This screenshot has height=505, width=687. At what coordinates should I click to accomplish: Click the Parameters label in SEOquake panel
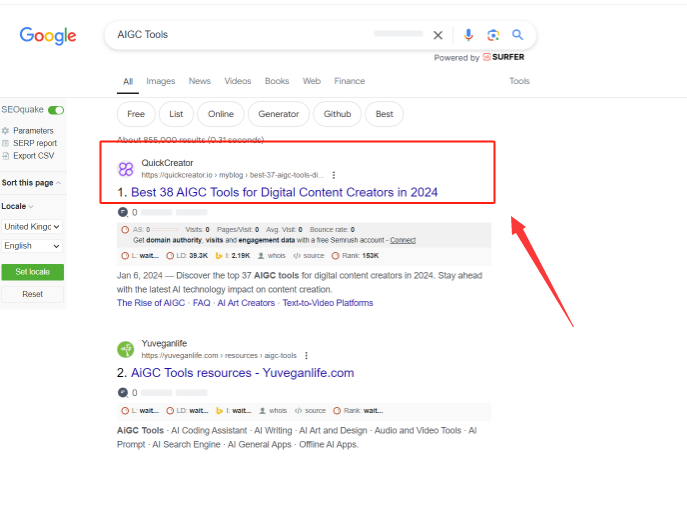coord(33,131)
